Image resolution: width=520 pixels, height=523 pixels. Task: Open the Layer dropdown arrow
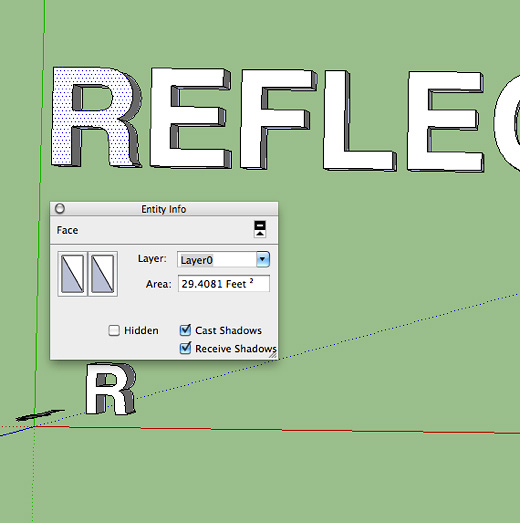click(x=263, y=259)
